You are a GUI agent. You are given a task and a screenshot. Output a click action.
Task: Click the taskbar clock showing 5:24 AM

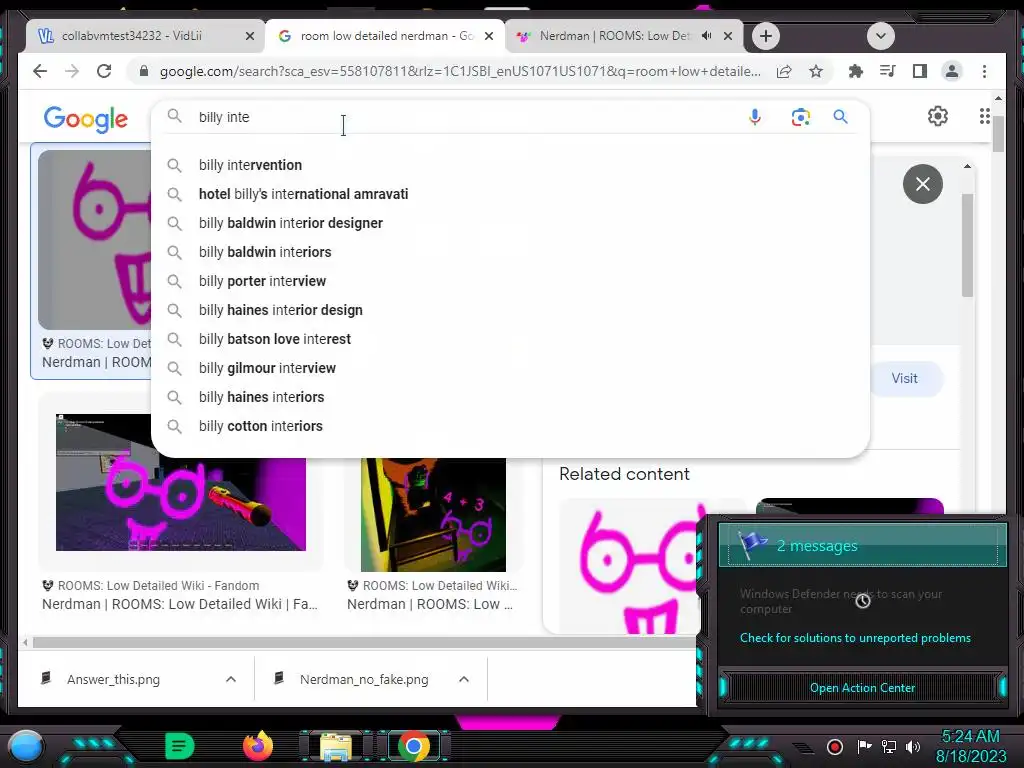[x=970, y=746]
